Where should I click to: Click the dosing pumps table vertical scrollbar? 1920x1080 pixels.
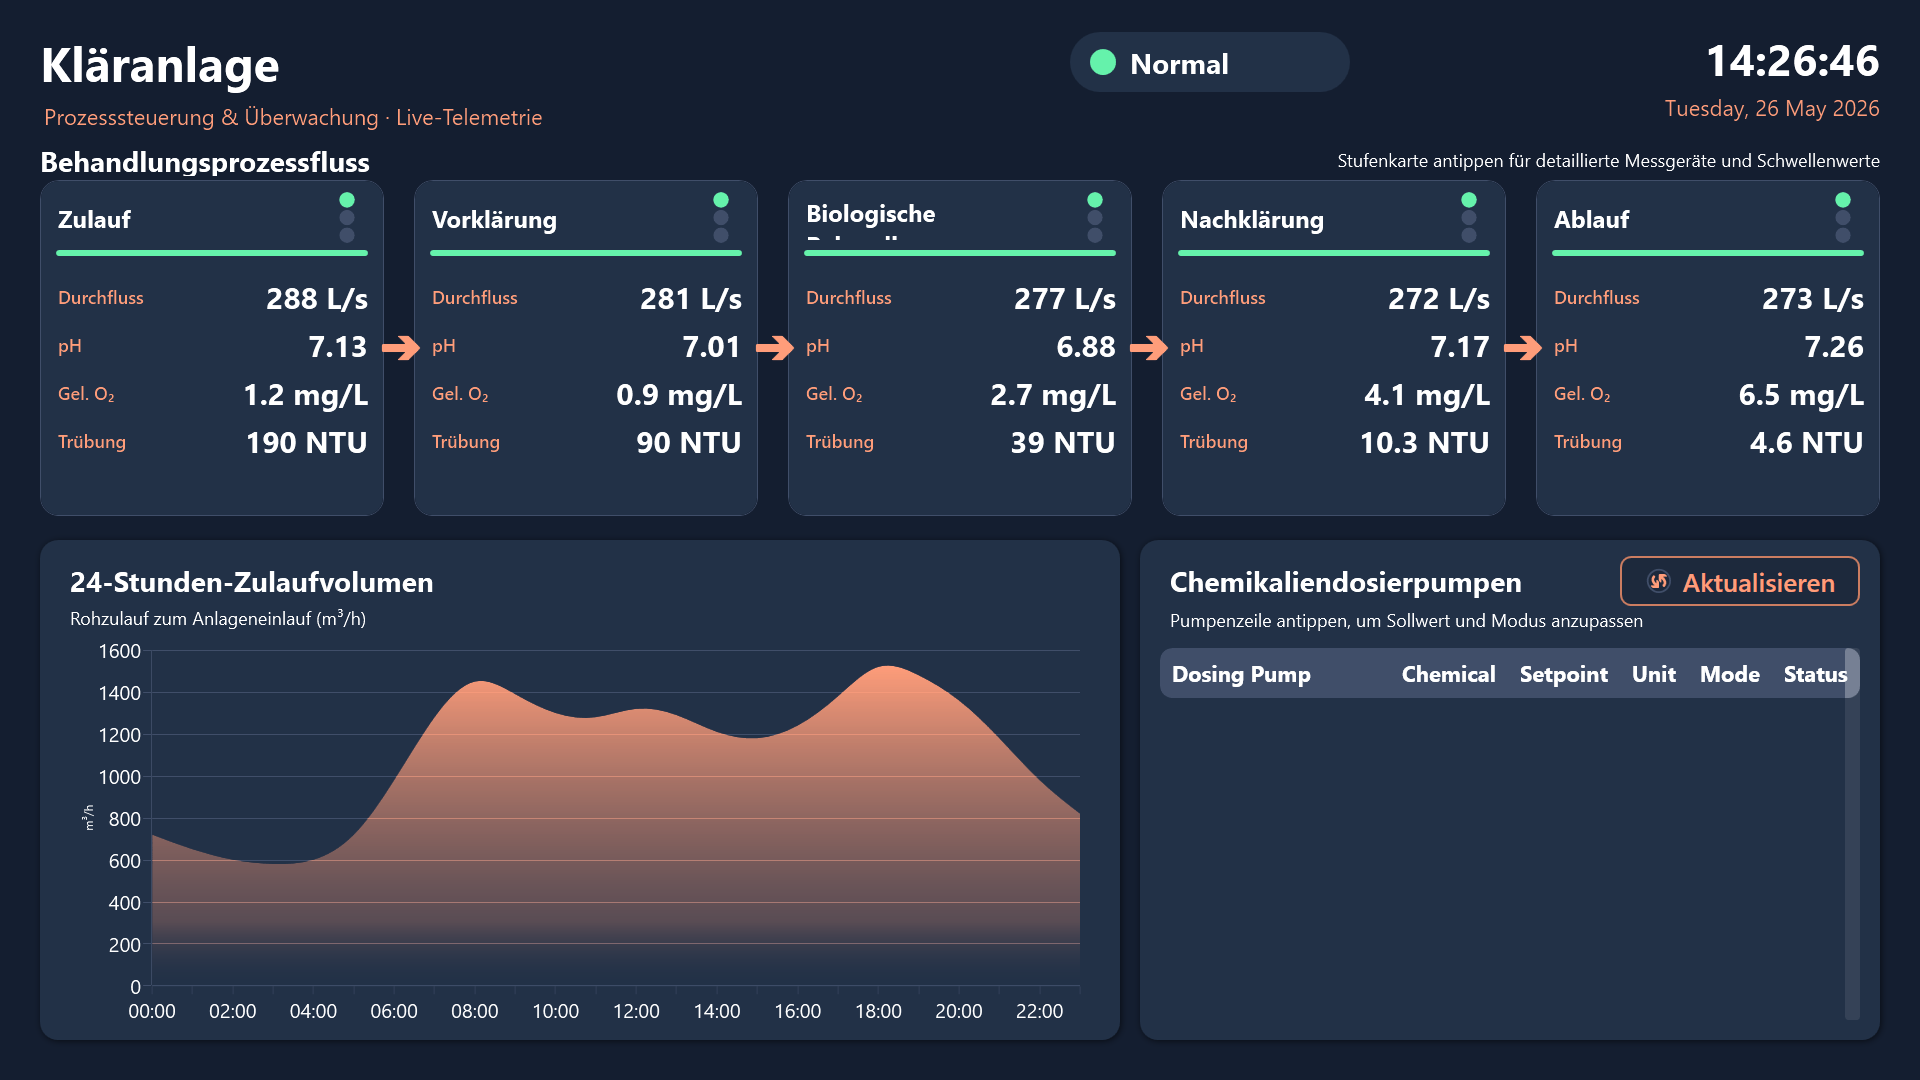(x=1852, y=835)
